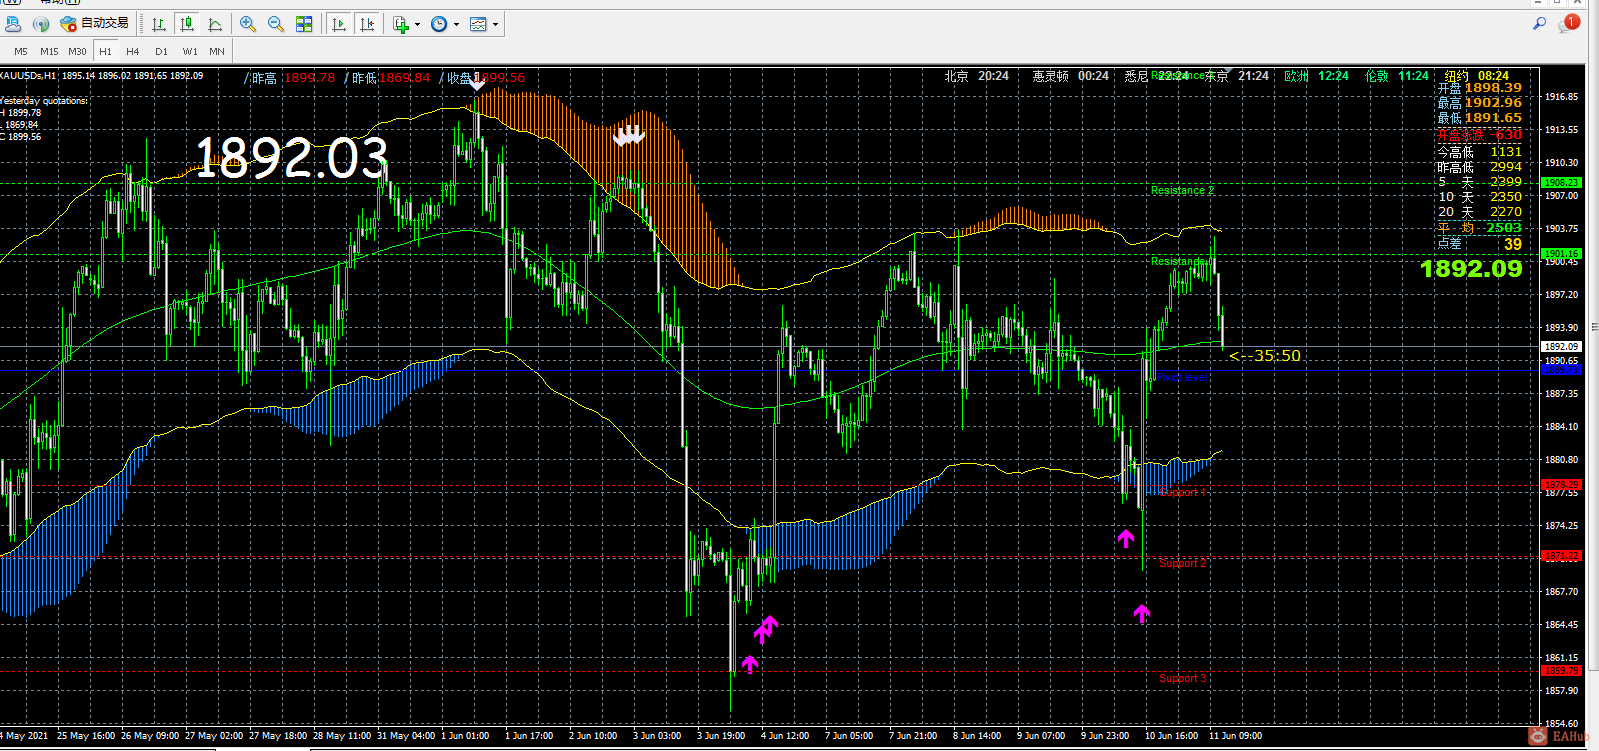Image resolution: width=1599 pixels, height=751 pixels.
Task: Select the M30 timeframe
Action: 77,51
